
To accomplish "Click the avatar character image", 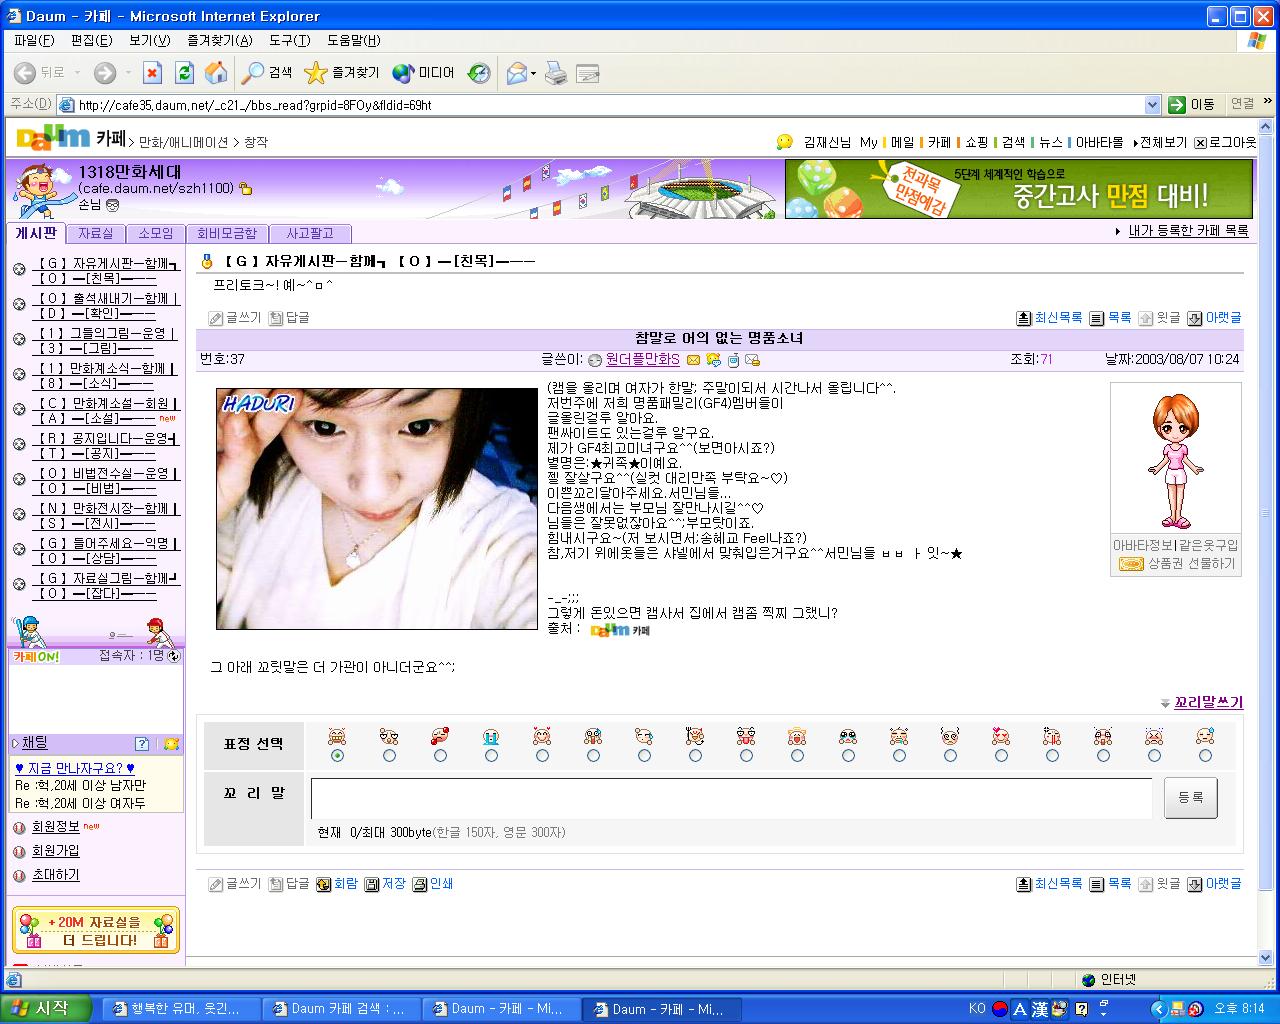I will [1176, 462].
